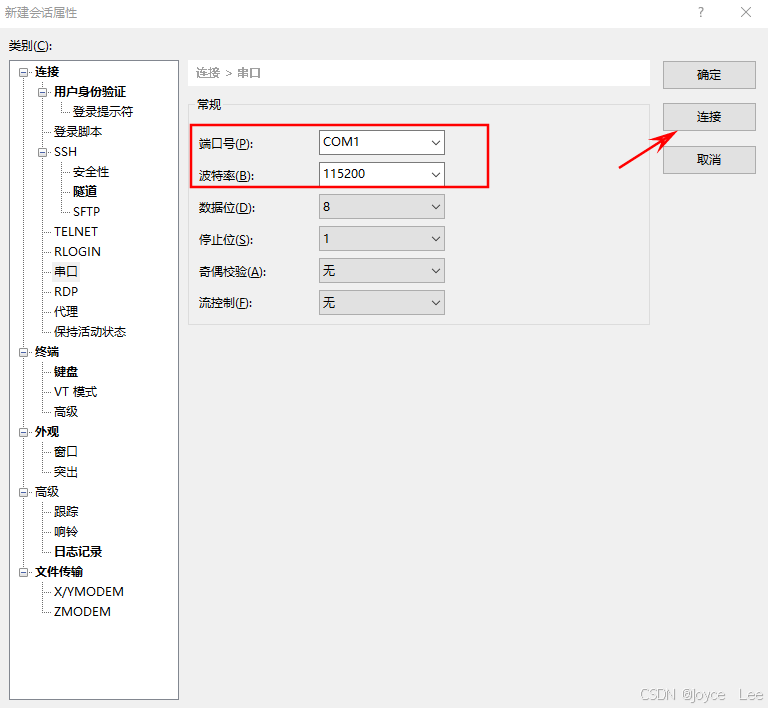Open the 端口号 COM1 dropdown
The image size is (768, 708).
click(x=382, y=142)
